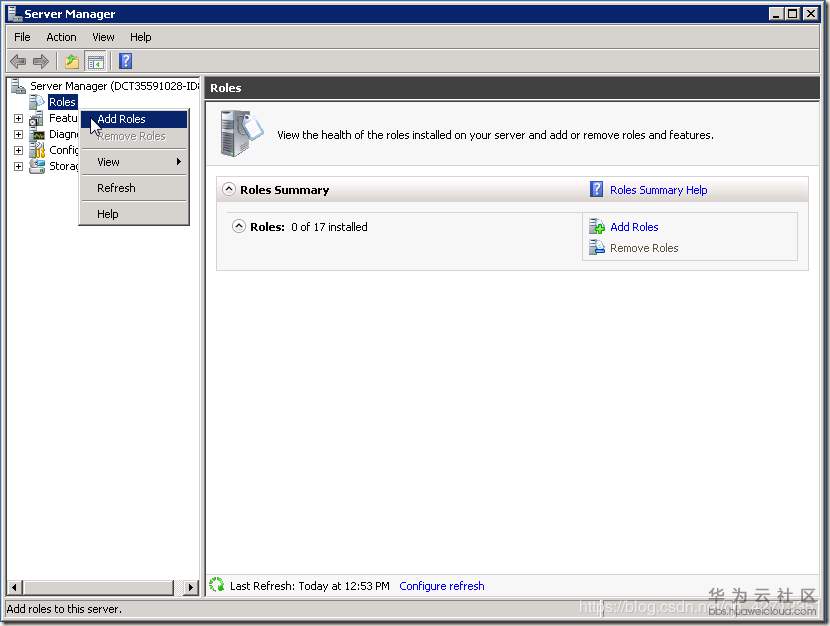Click disabled Remove Roles context menu entry
The image size is (830, 626).
pyautogui.click(x=134, y=136)
